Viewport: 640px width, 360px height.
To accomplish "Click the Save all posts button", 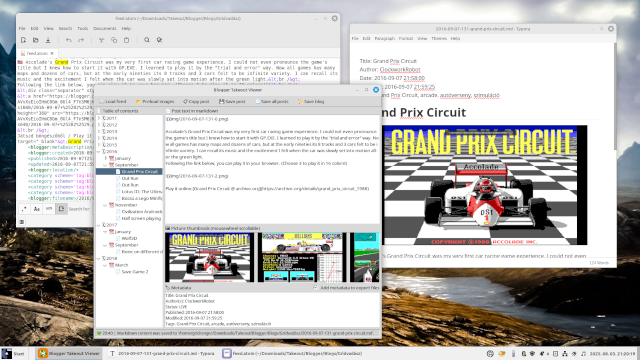I will [272, 101].
